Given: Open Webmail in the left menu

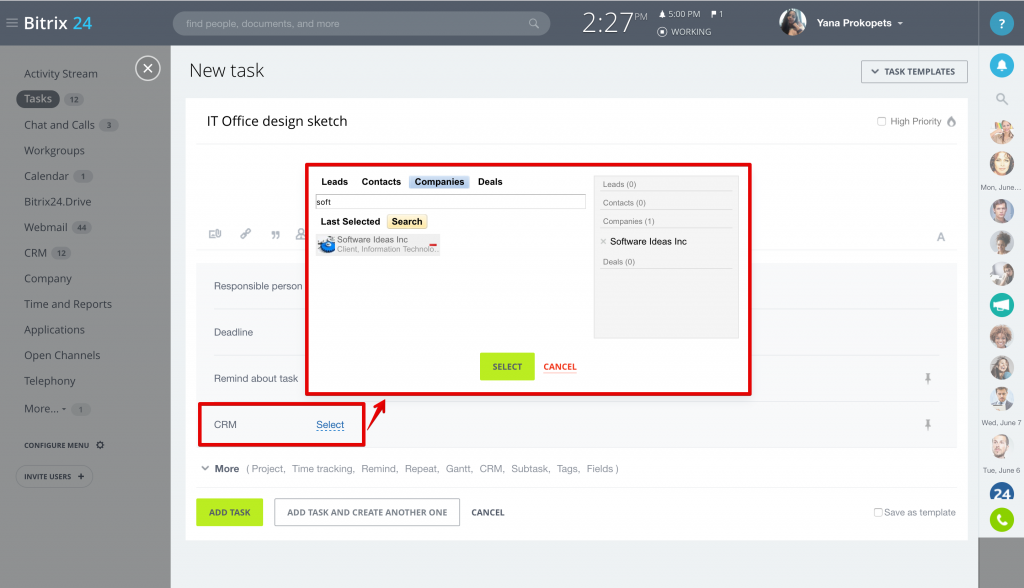Looking at the screenshot, I should pos(46,227).
